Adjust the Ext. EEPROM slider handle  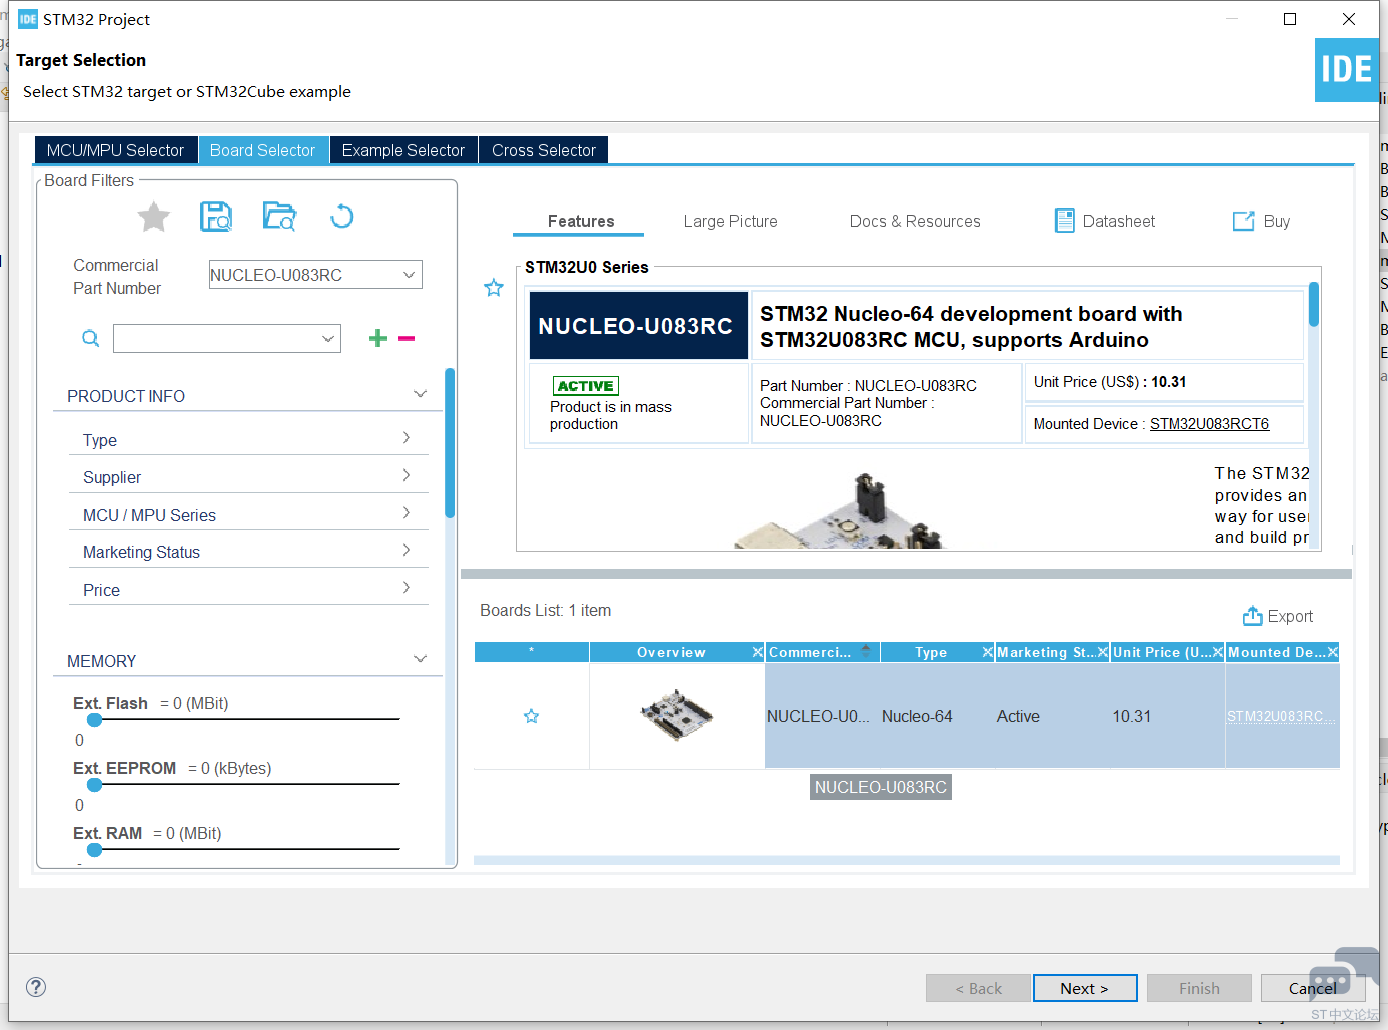coord(95,785)
